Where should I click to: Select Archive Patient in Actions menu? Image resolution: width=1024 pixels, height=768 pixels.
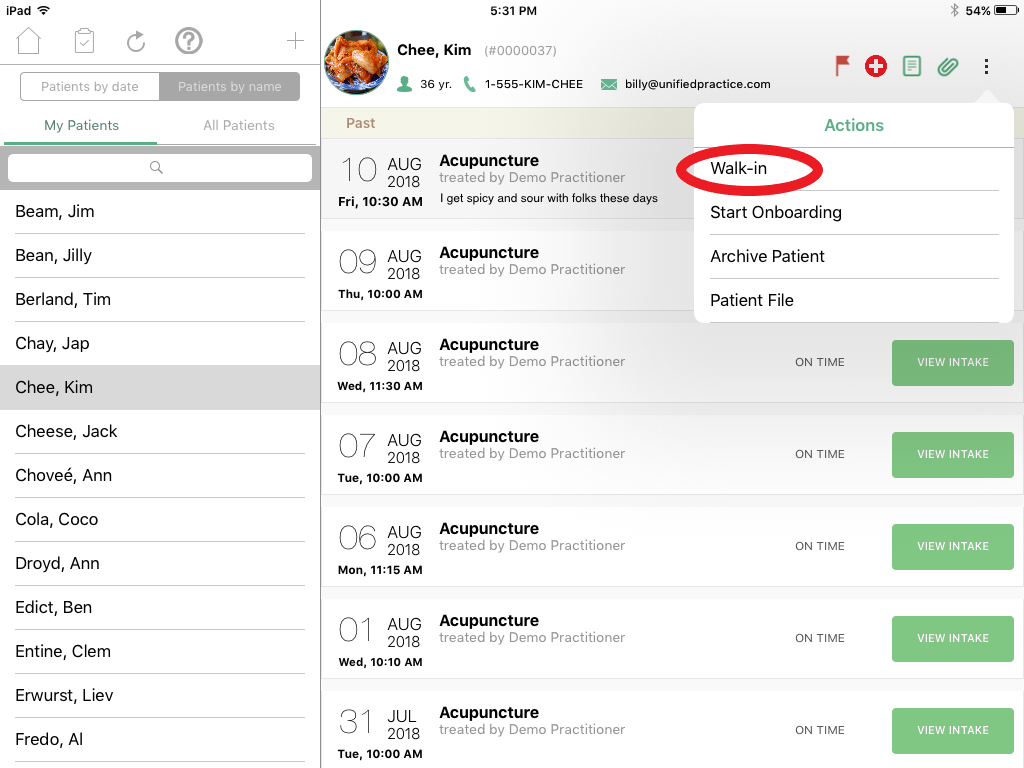pos(767,256)
